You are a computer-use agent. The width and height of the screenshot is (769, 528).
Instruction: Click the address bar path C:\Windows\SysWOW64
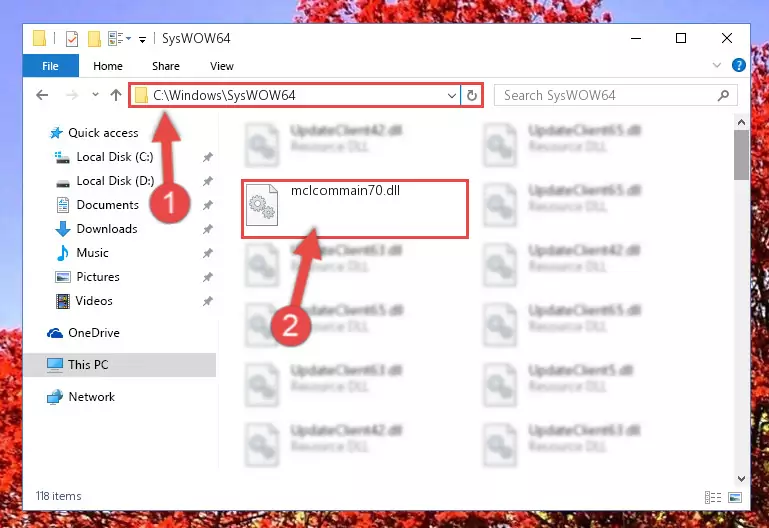[x=224, y=95]
